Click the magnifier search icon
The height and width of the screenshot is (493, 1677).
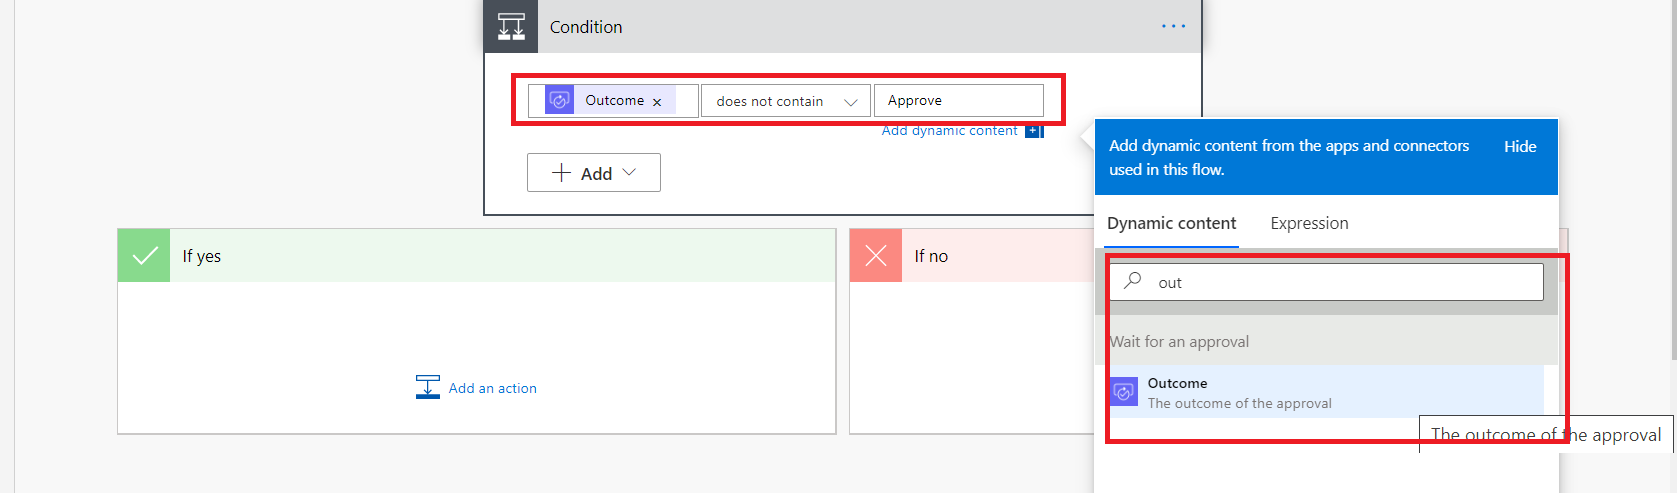[x=1133, y=281]
